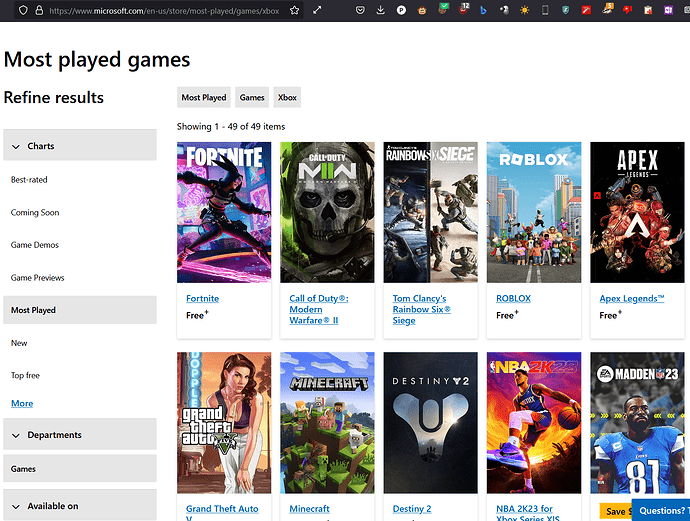Open the extension with orange badge 5
The height and width of the screenshot is (521, 690).
pyautogui.click(x=607, y=9)
